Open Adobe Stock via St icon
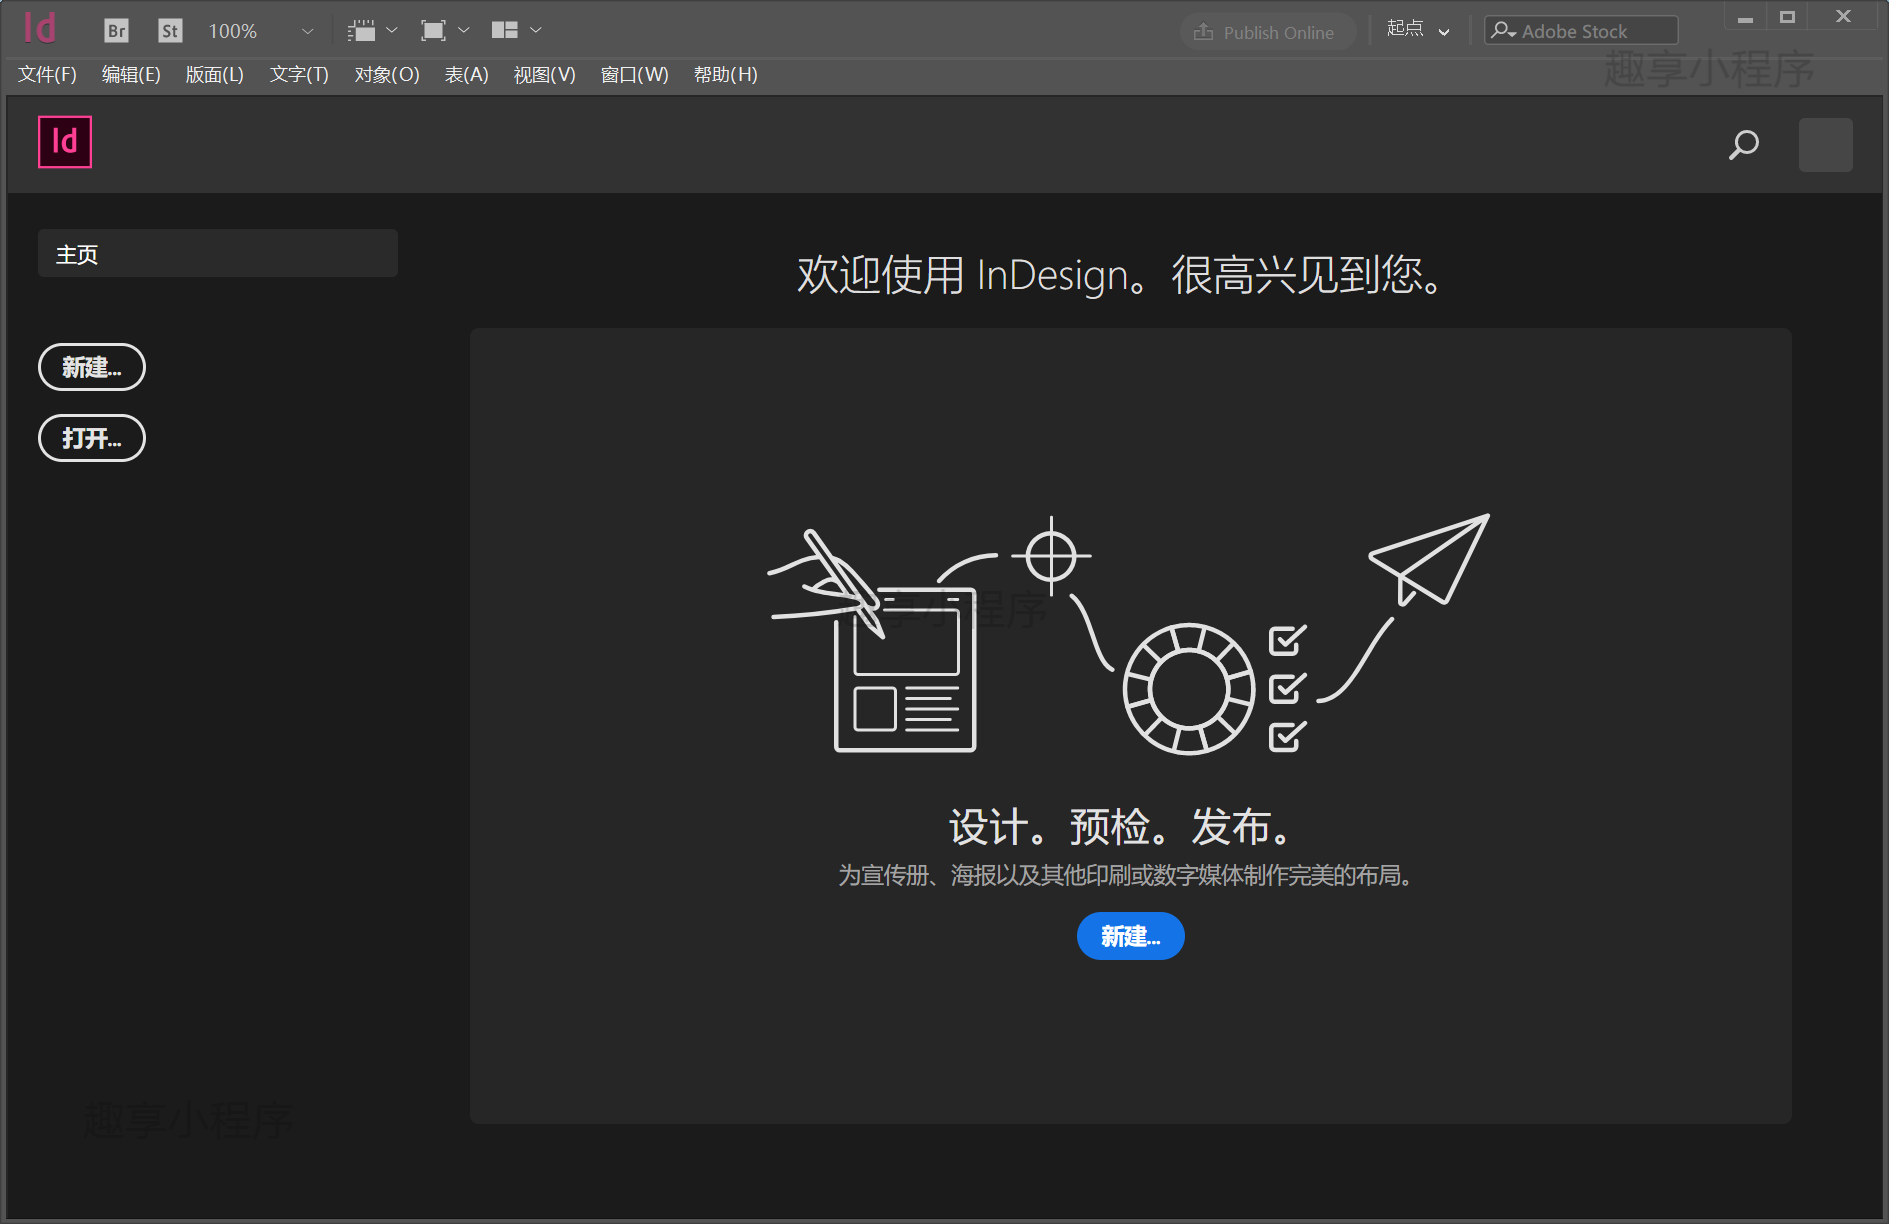The image size is (1889, 1224). point(170,31)
